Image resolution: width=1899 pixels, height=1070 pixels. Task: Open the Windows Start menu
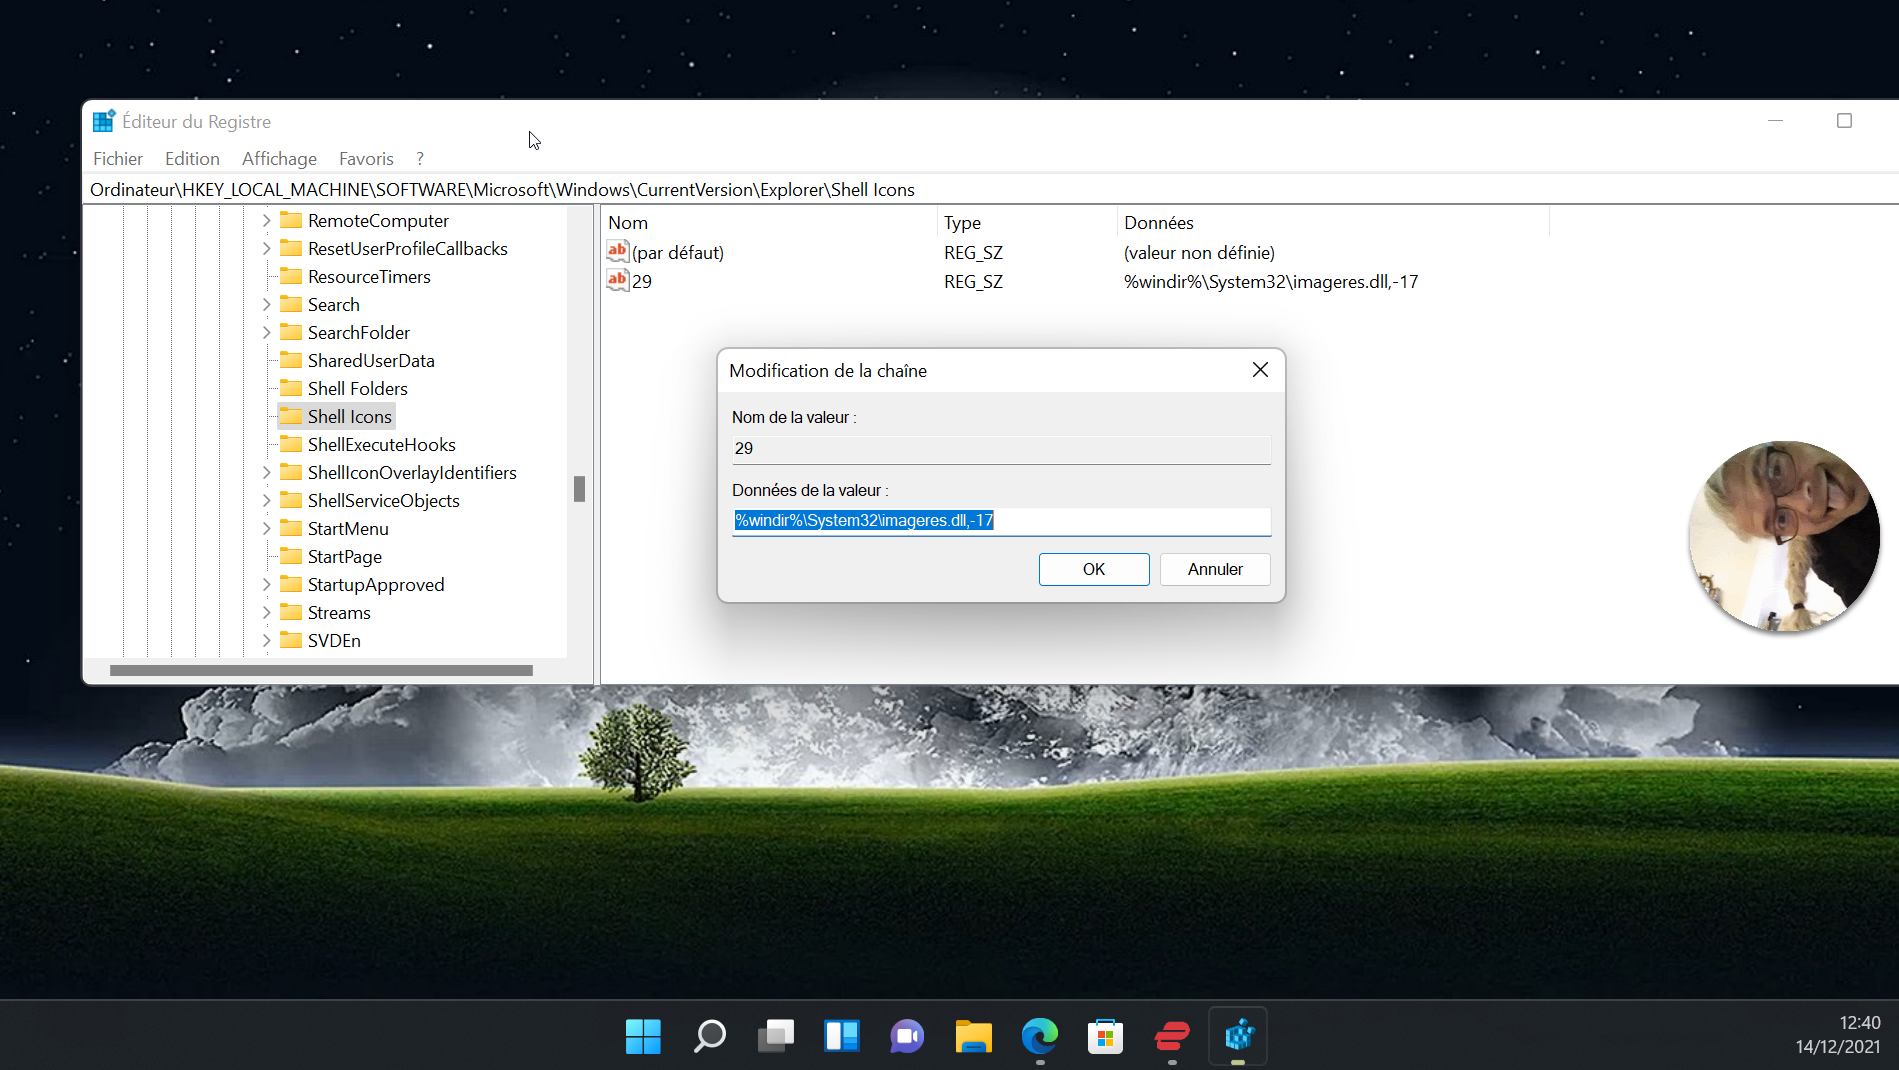[x=643, y=1036]
